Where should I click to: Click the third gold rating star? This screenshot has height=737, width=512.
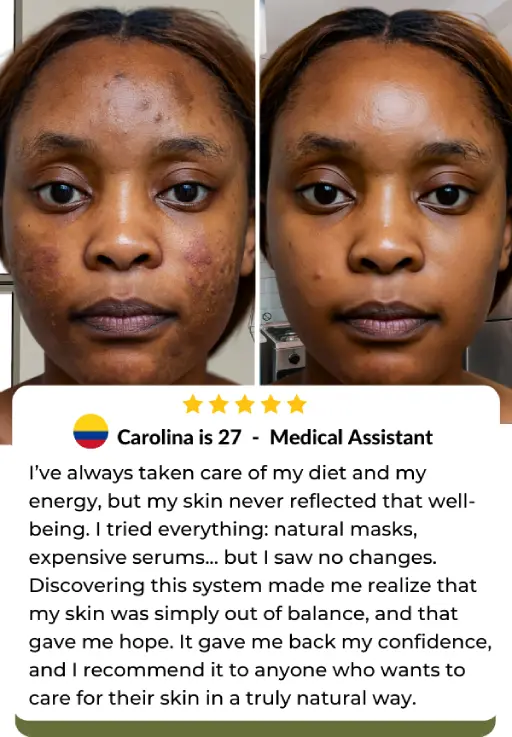tap(245, 404)
